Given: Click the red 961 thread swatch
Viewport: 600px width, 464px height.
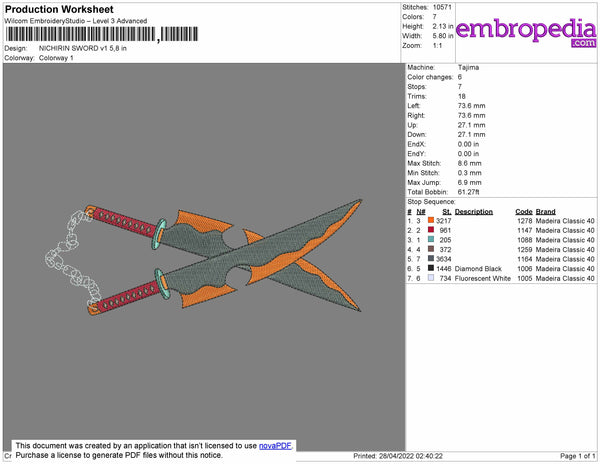Looking at the screenshot, I should coord(431,230).
